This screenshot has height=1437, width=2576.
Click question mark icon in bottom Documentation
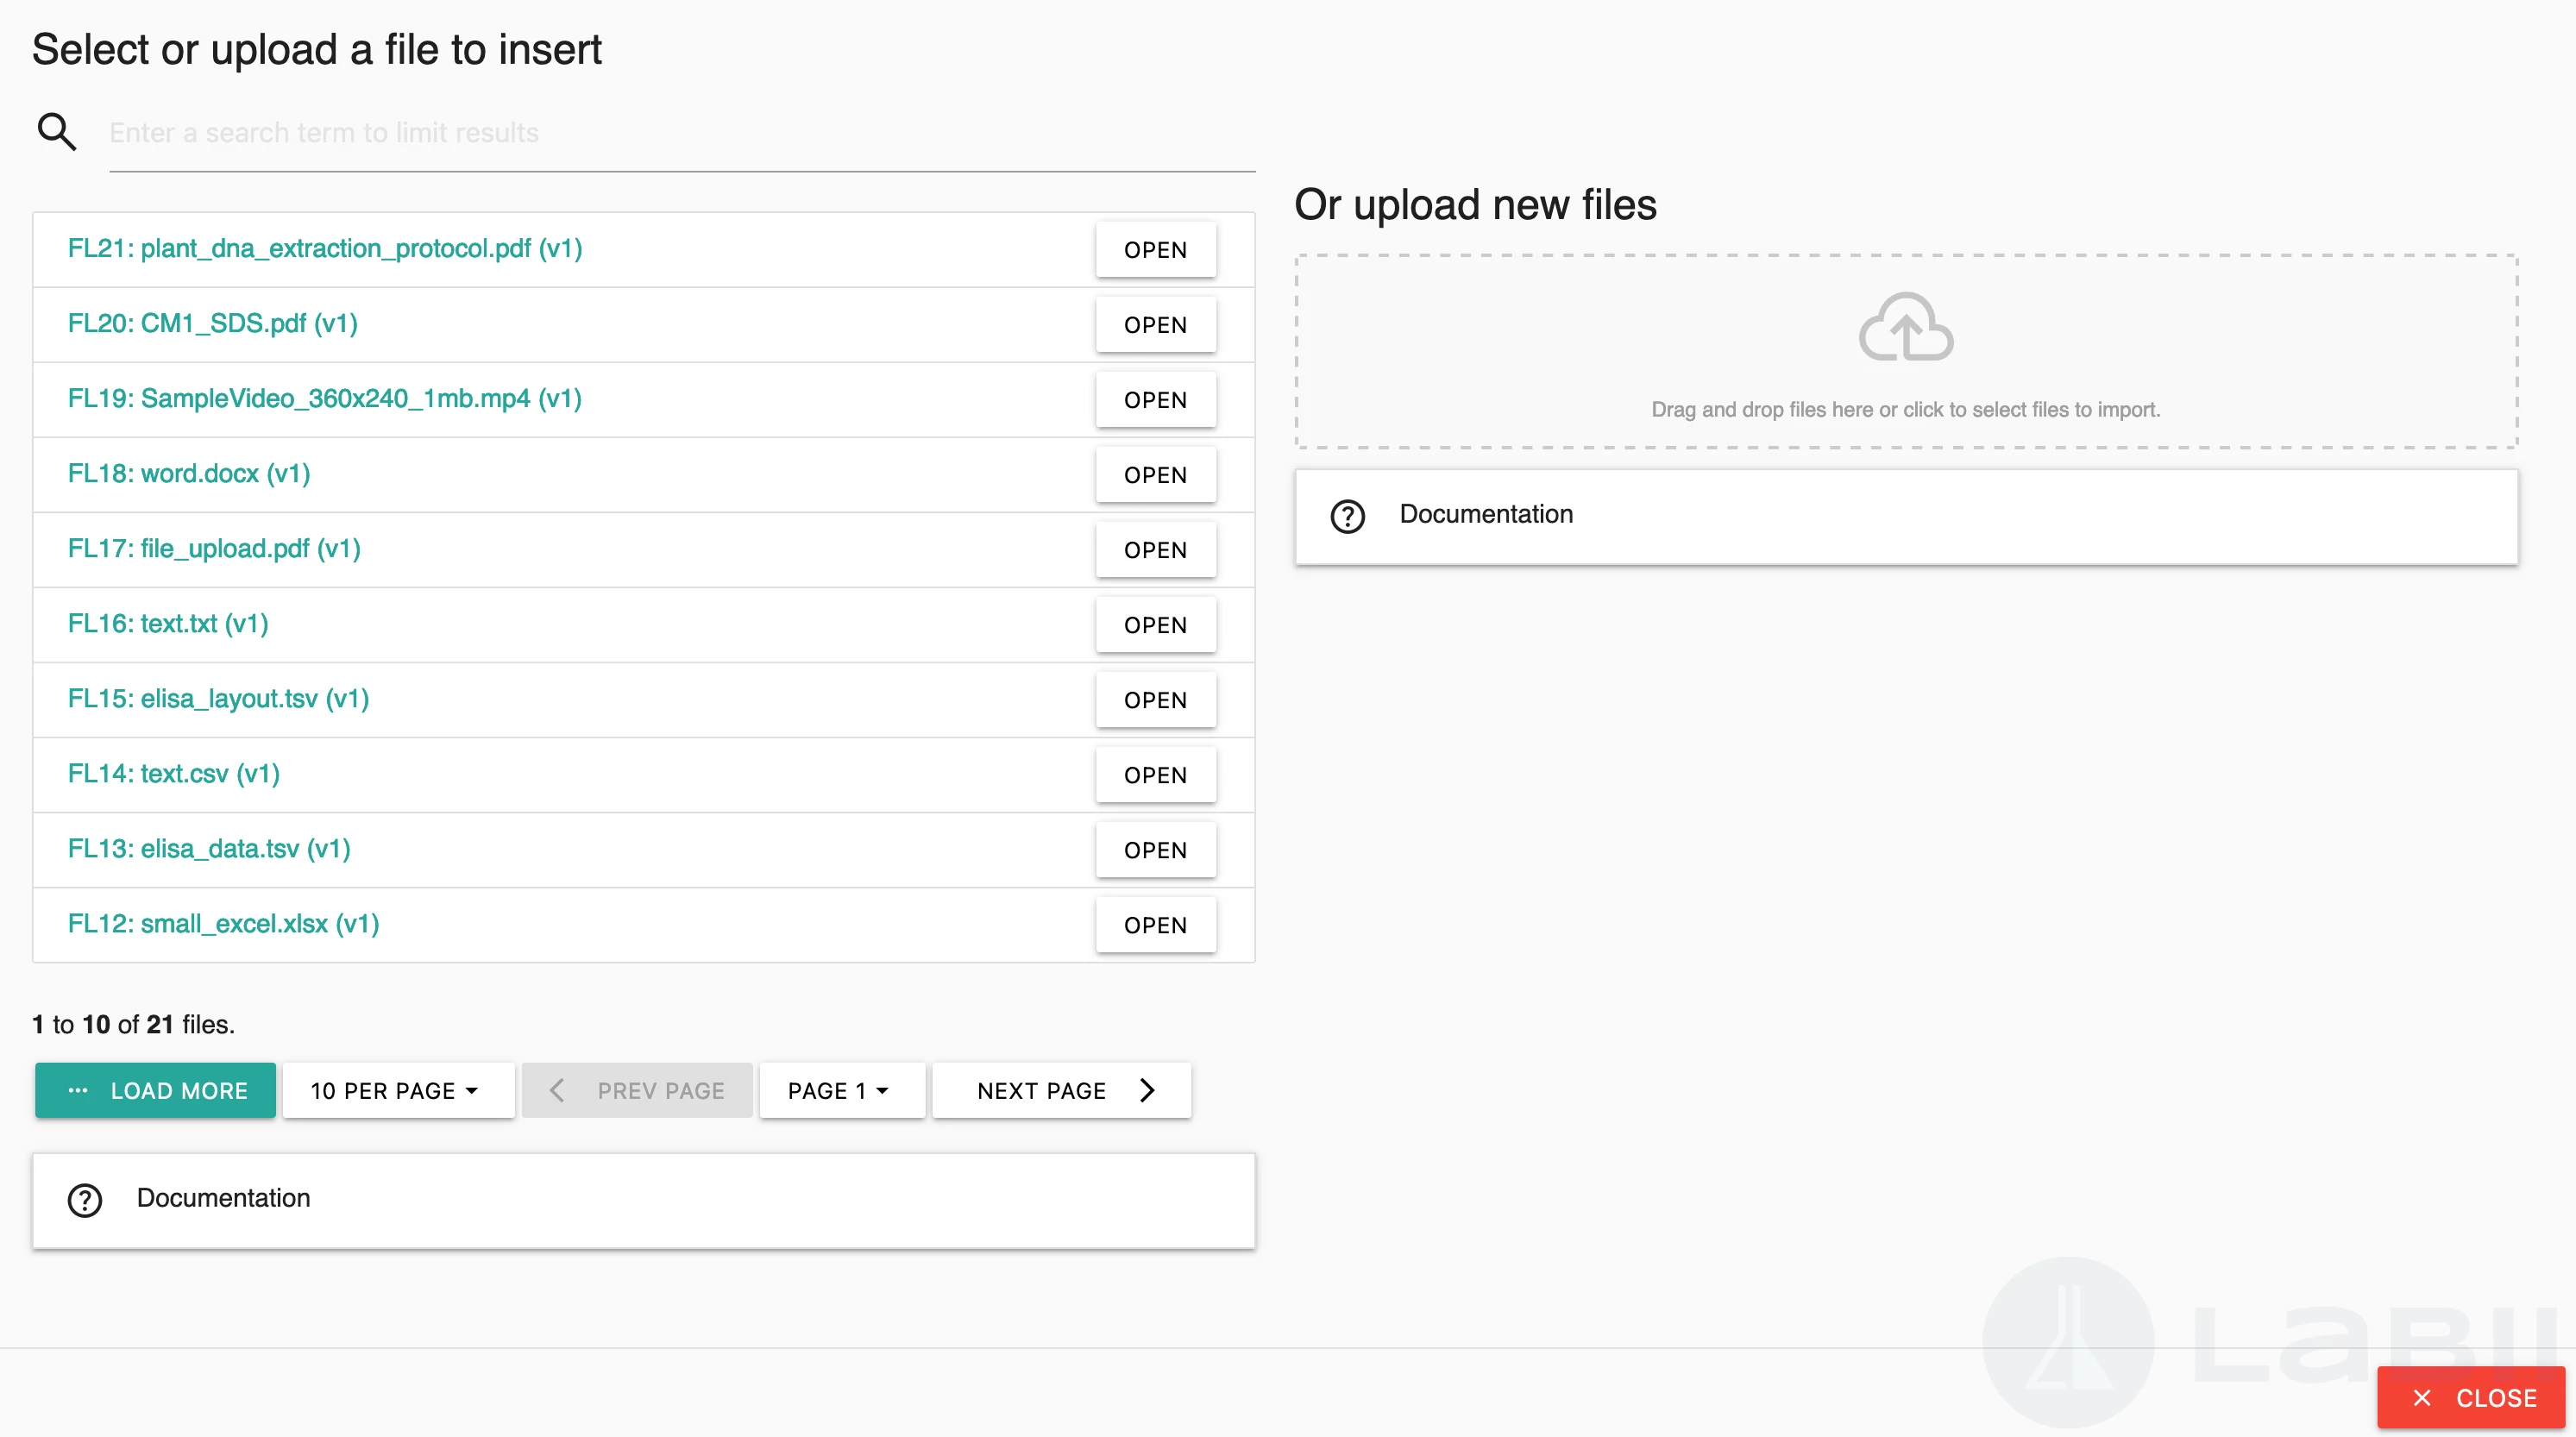[x=85, y=1199]
